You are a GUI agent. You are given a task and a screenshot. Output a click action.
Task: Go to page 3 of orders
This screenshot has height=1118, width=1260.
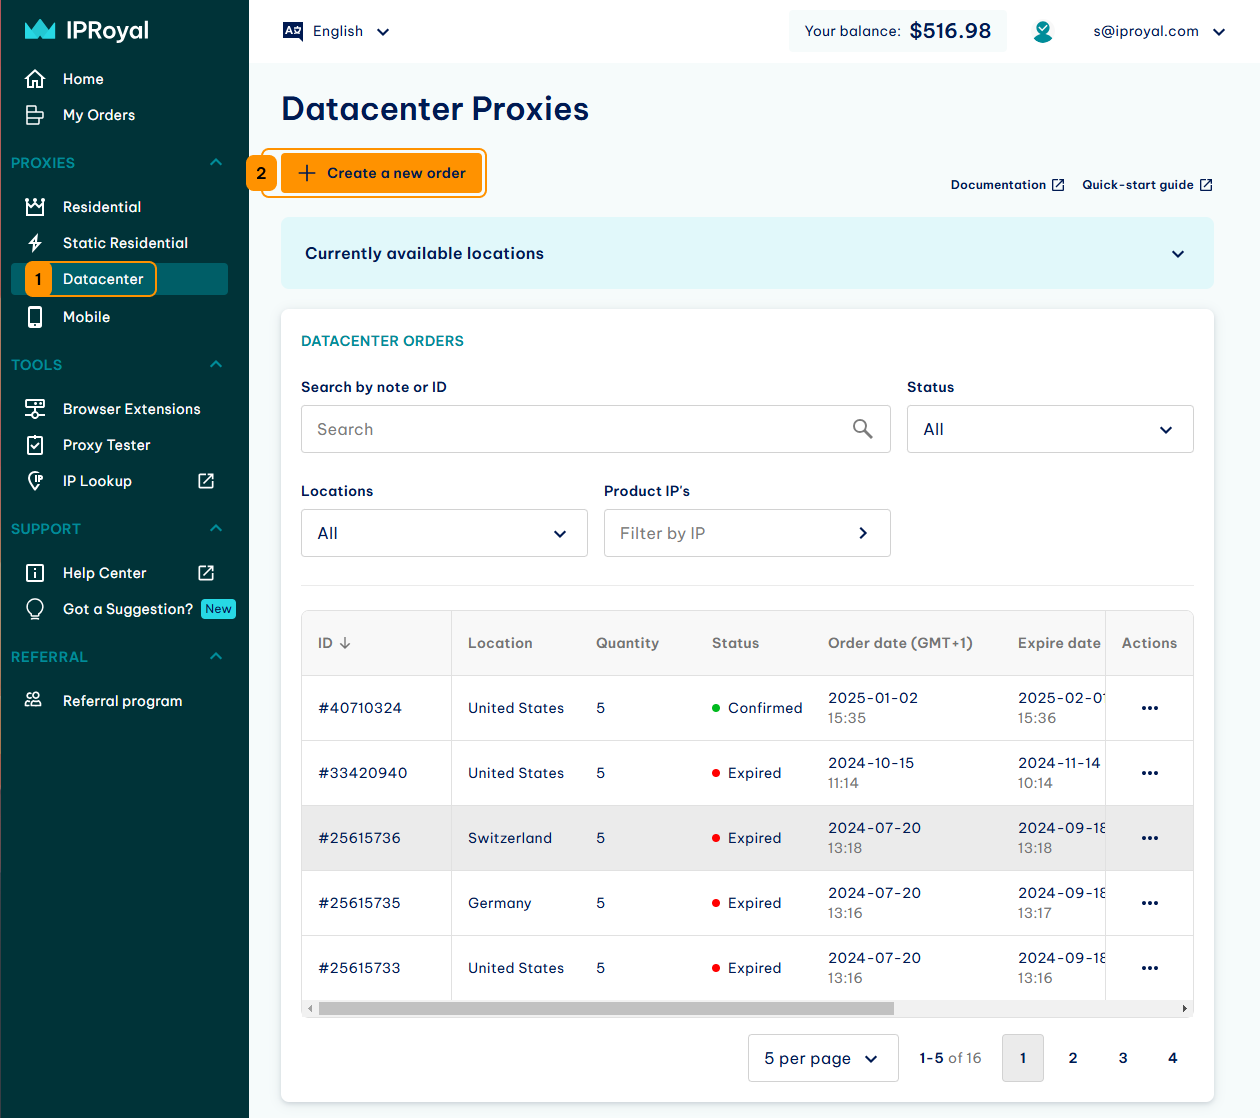(1123, 1058)
